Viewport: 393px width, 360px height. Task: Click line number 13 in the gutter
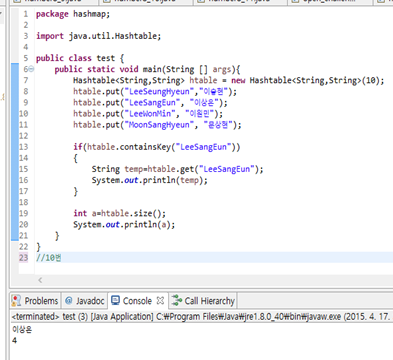23,147
